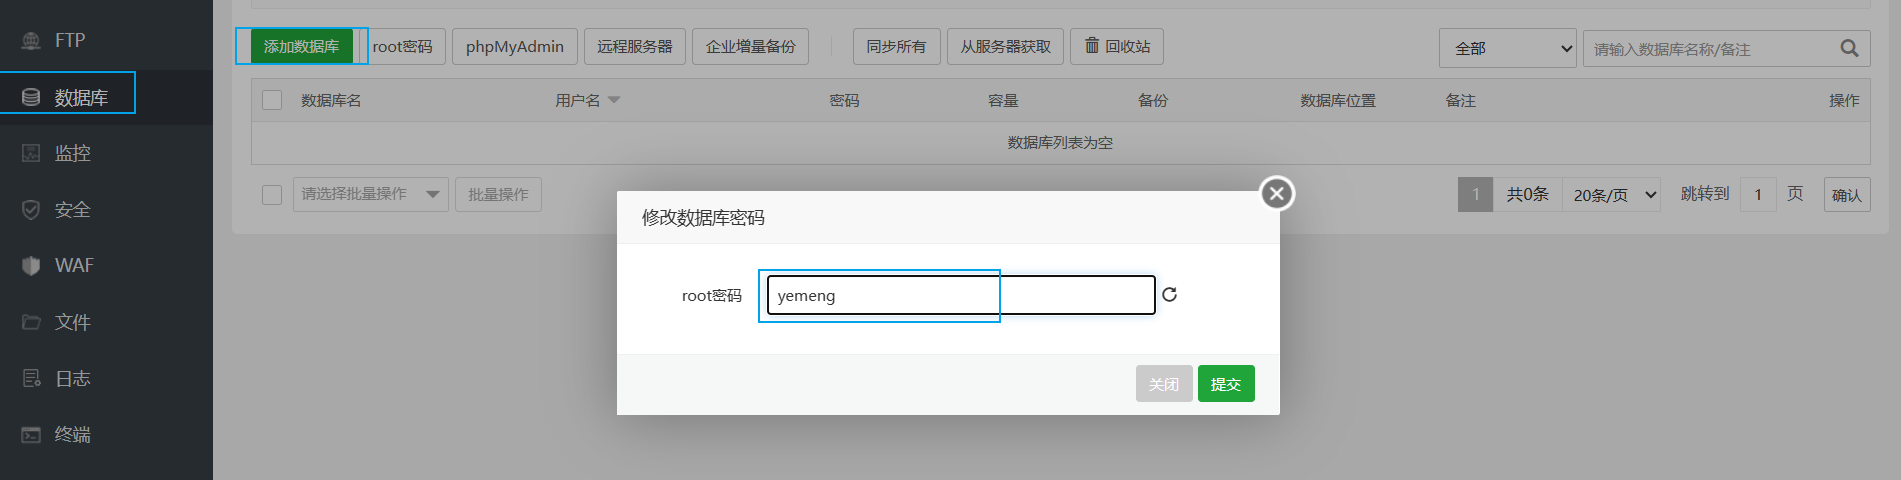Open the 终端 terminal icon in sidebar
Viewport: 1901px width, 480px height.
click(x=31, y=435)
